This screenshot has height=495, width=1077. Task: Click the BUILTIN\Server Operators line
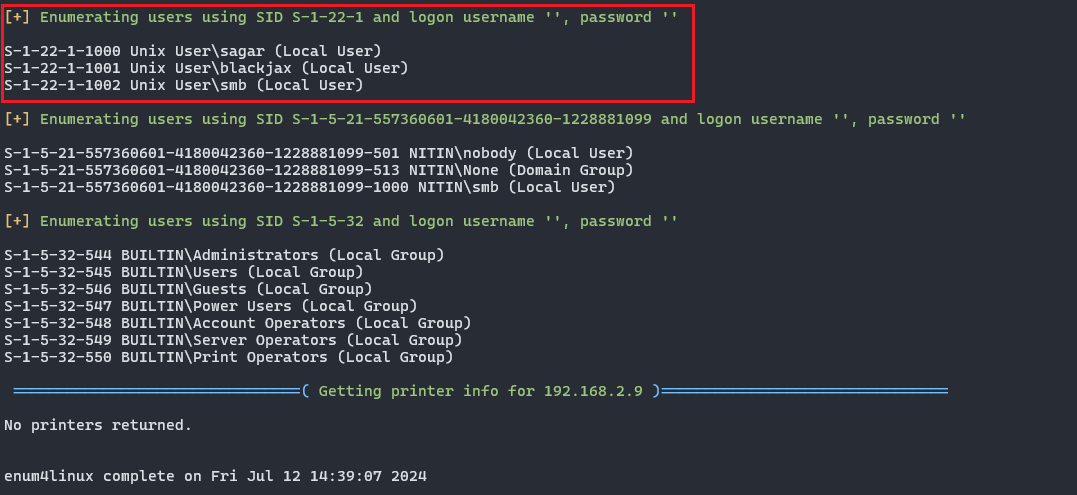click(233, 340)
